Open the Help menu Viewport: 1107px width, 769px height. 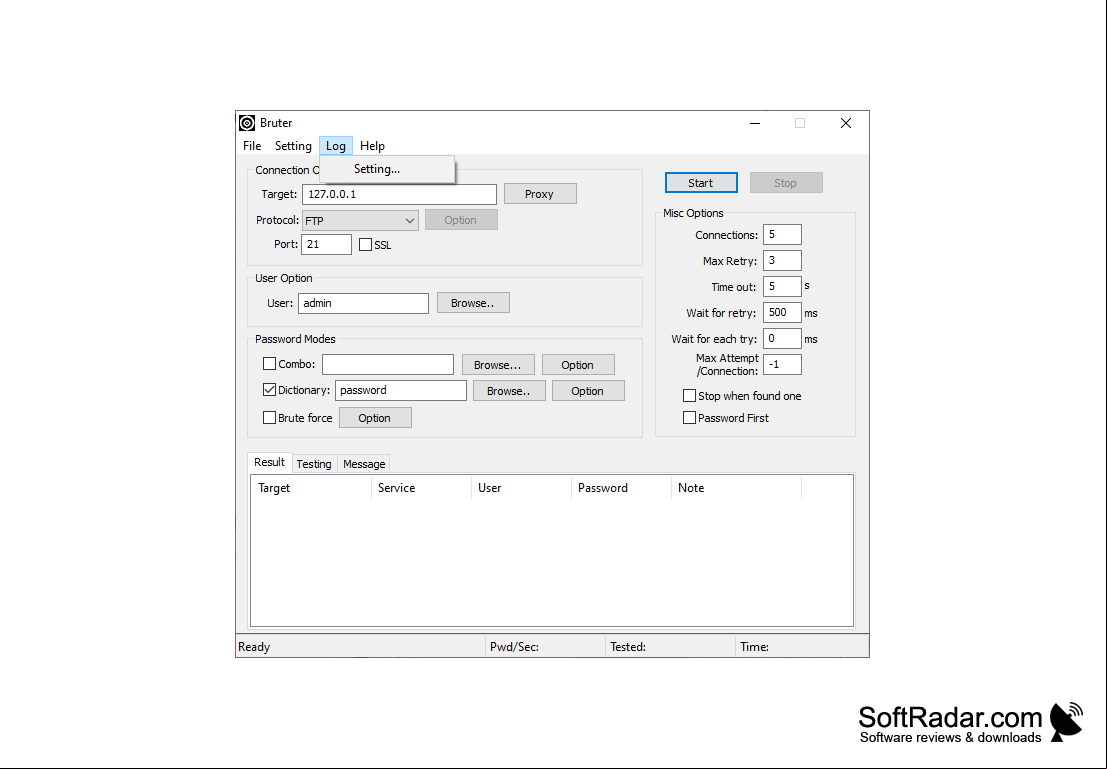[x=372, y=146]
